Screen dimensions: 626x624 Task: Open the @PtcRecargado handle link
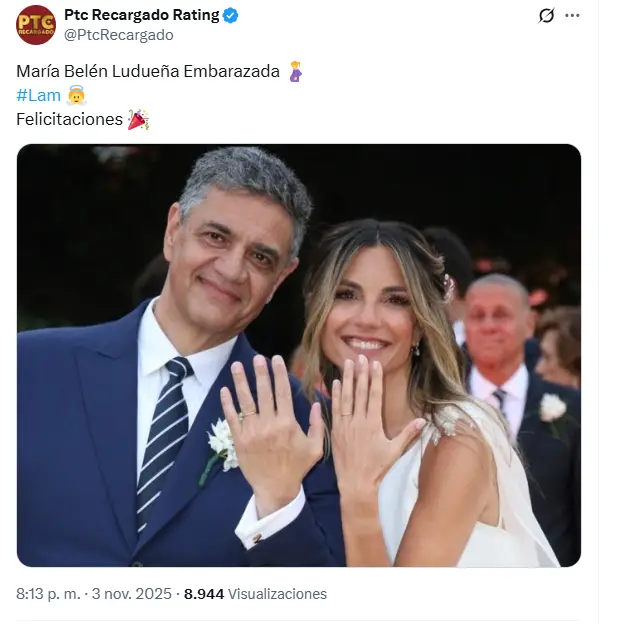tap(119, 35)
